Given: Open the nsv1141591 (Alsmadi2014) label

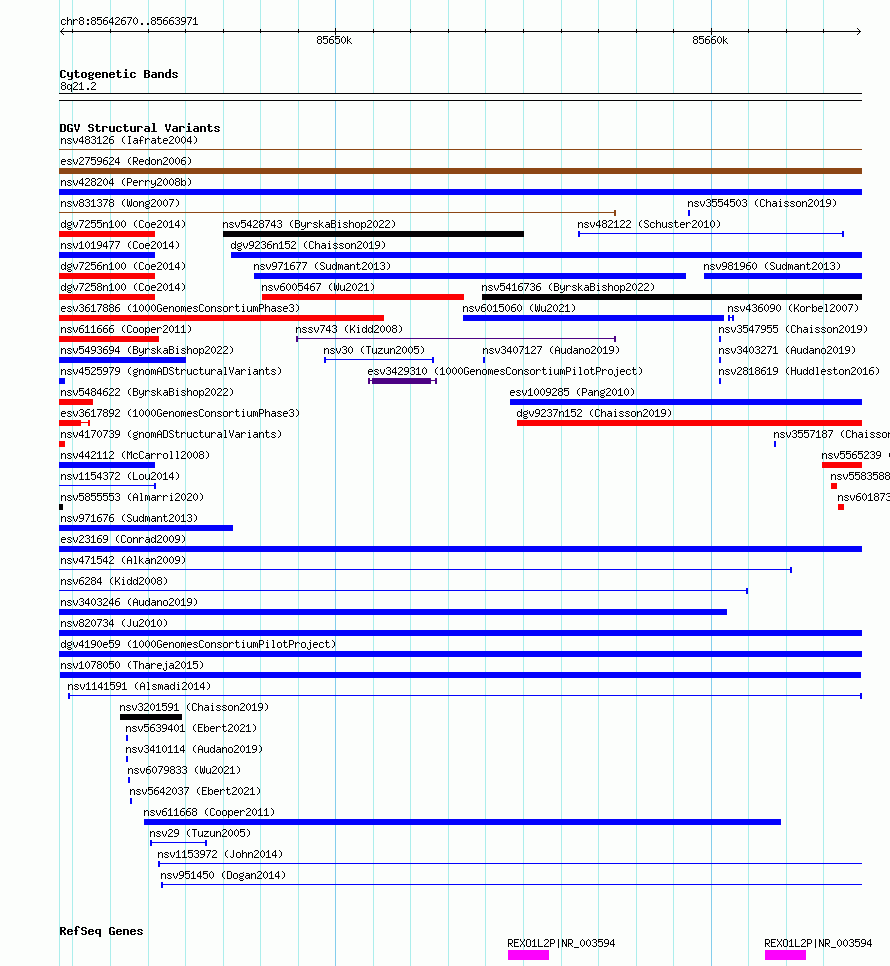Looking at the screenshot, I should [x=139, y=685].
